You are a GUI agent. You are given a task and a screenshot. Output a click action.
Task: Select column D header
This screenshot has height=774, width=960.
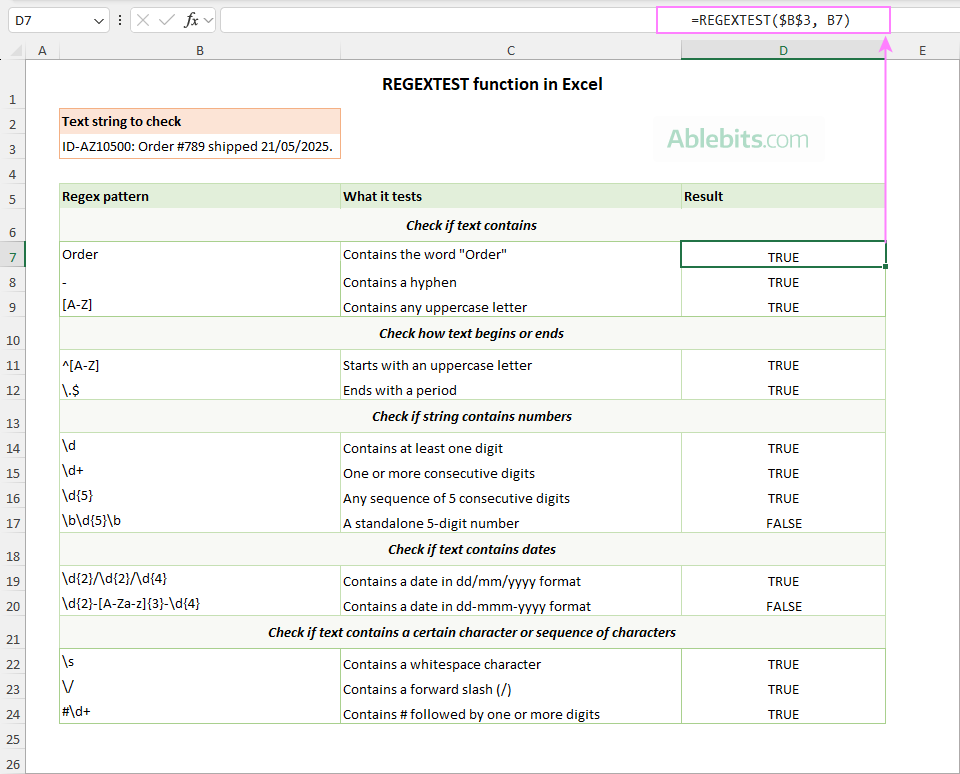pos(783,51)
